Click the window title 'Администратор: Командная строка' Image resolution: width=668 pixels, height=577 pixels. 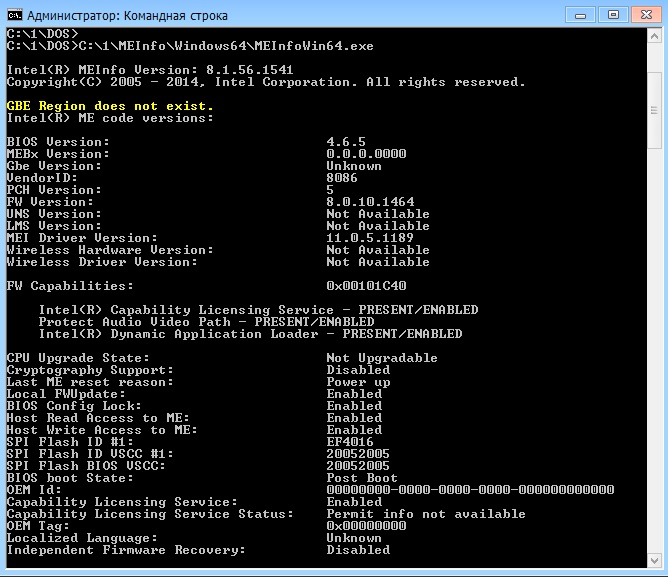[127, 16]
